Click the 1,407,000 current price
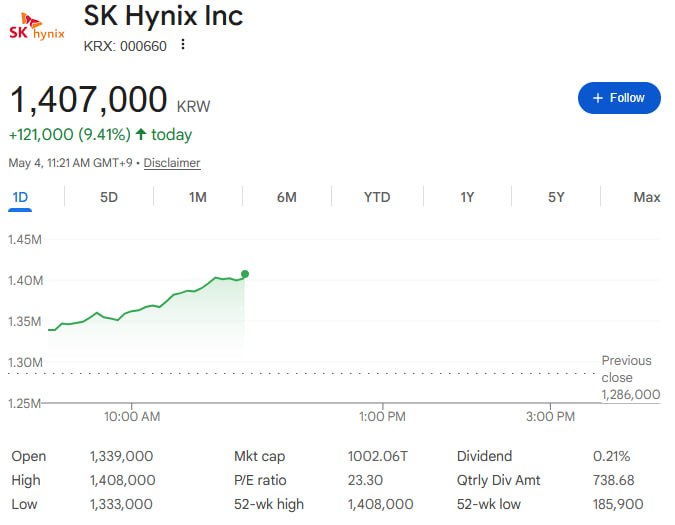The image size is (675, 525). pos(88,99)
